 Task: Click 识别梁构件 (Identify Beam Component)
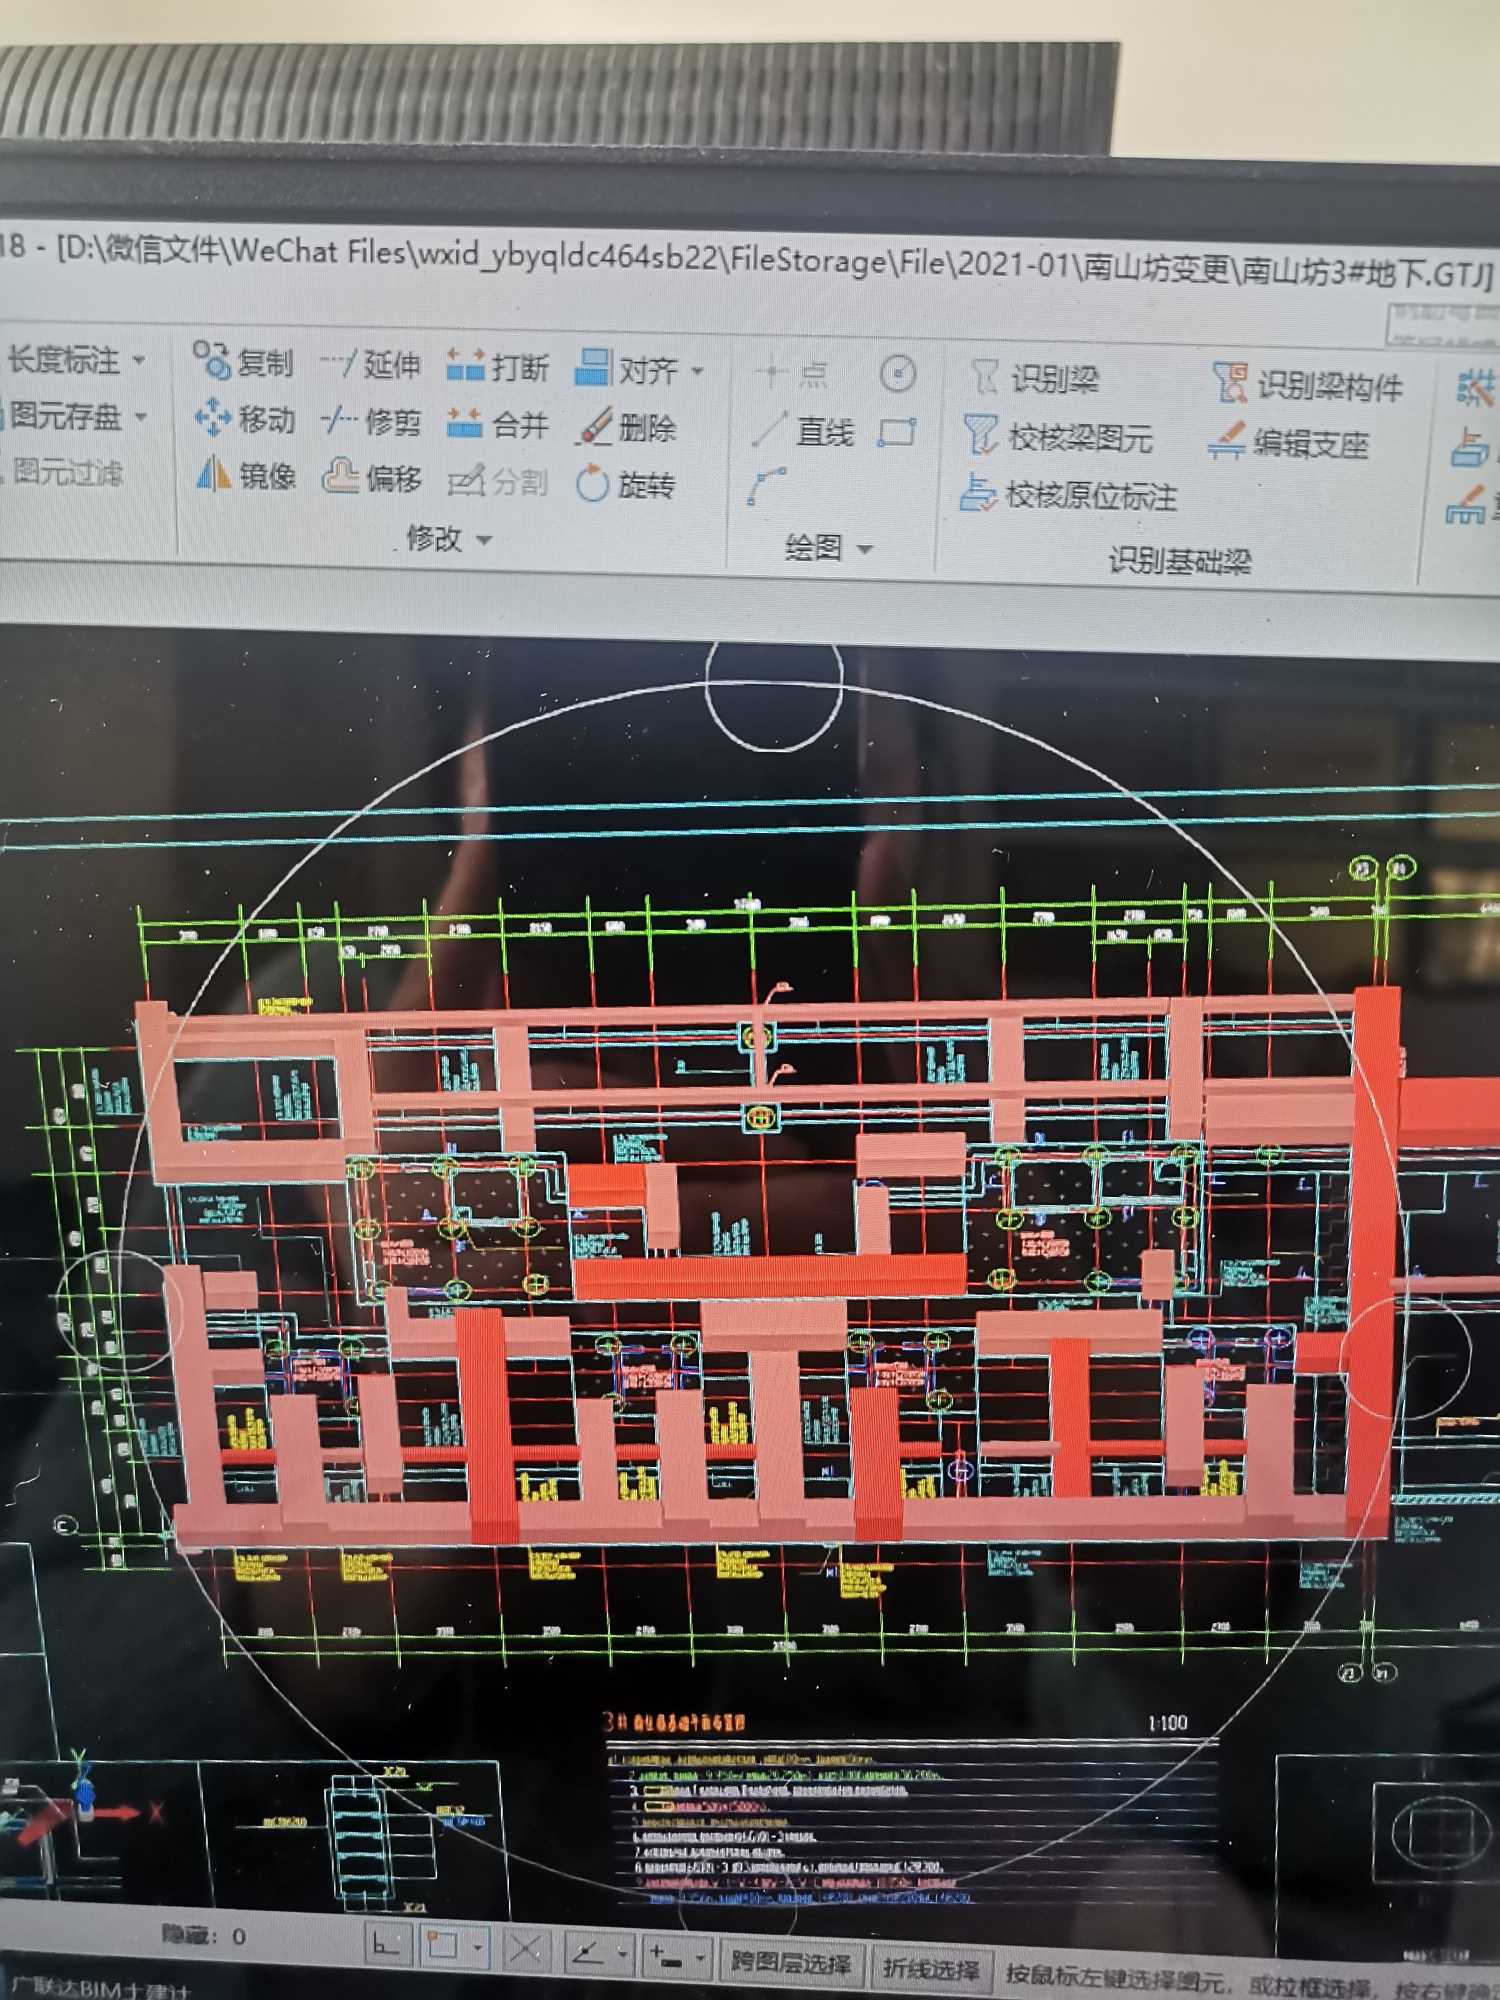(x=1308, y=385)
